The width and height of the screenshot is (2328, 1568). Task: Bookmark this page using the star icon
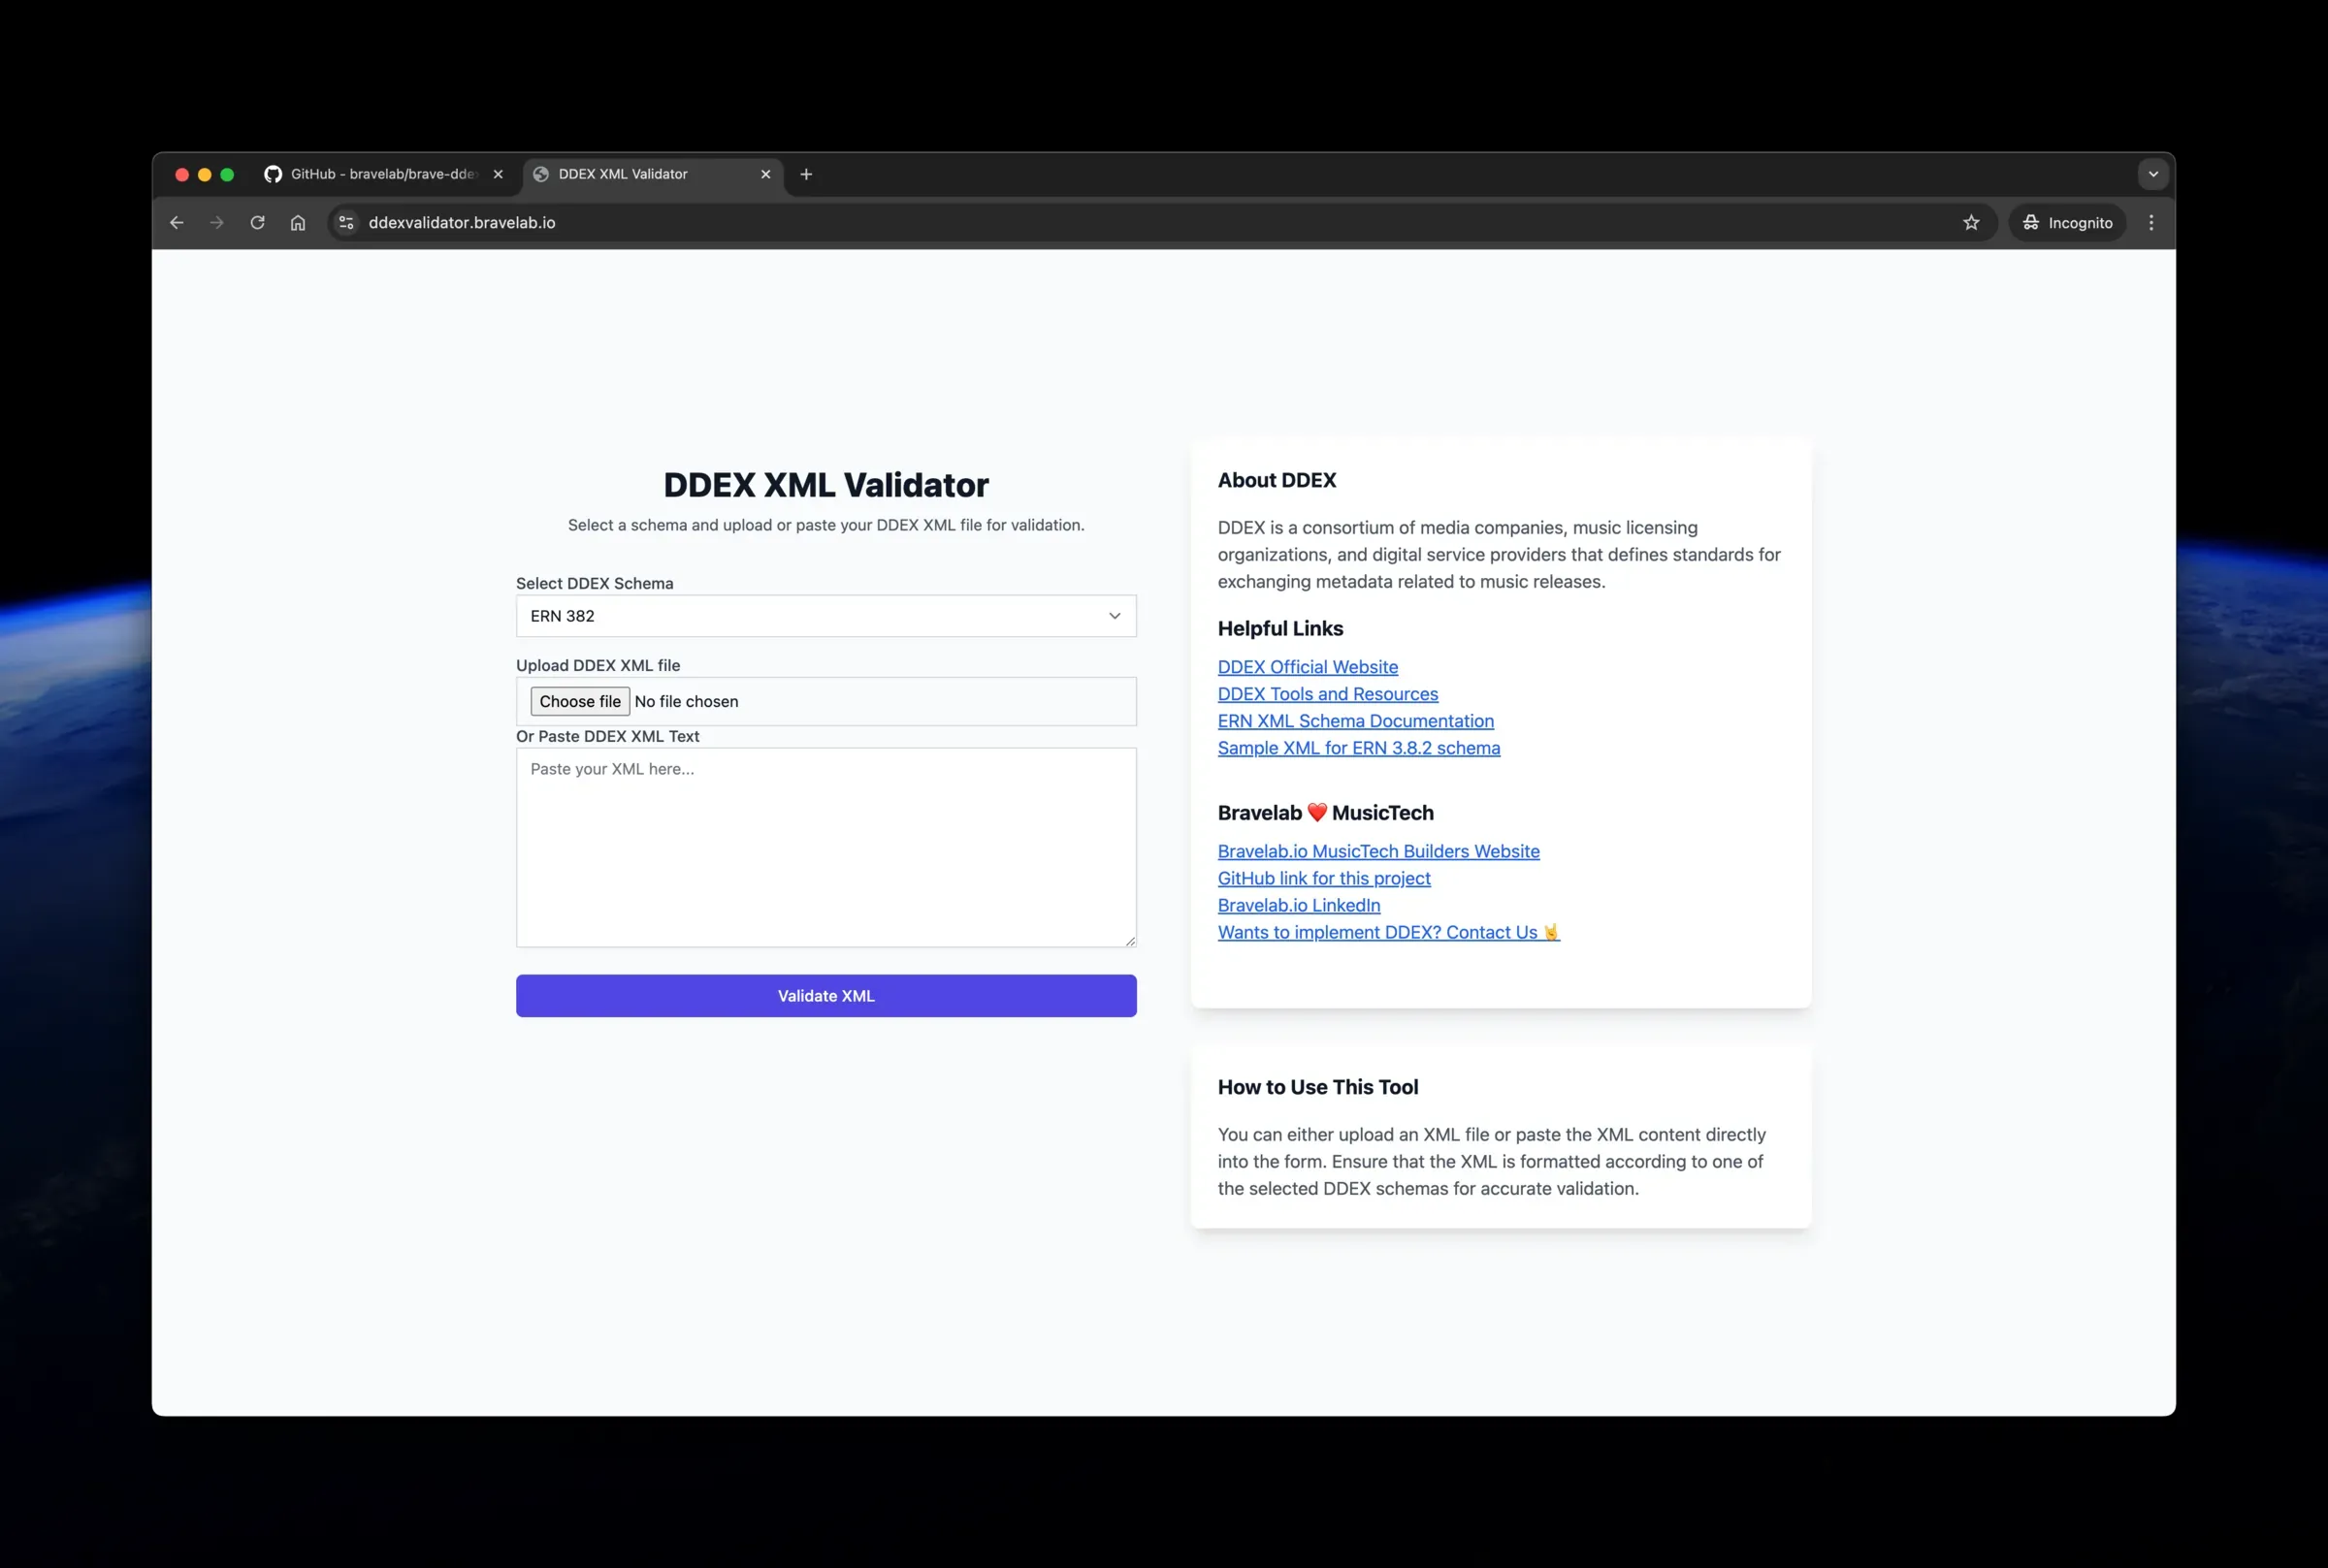pyautogui.click(x=1972, y=222)
